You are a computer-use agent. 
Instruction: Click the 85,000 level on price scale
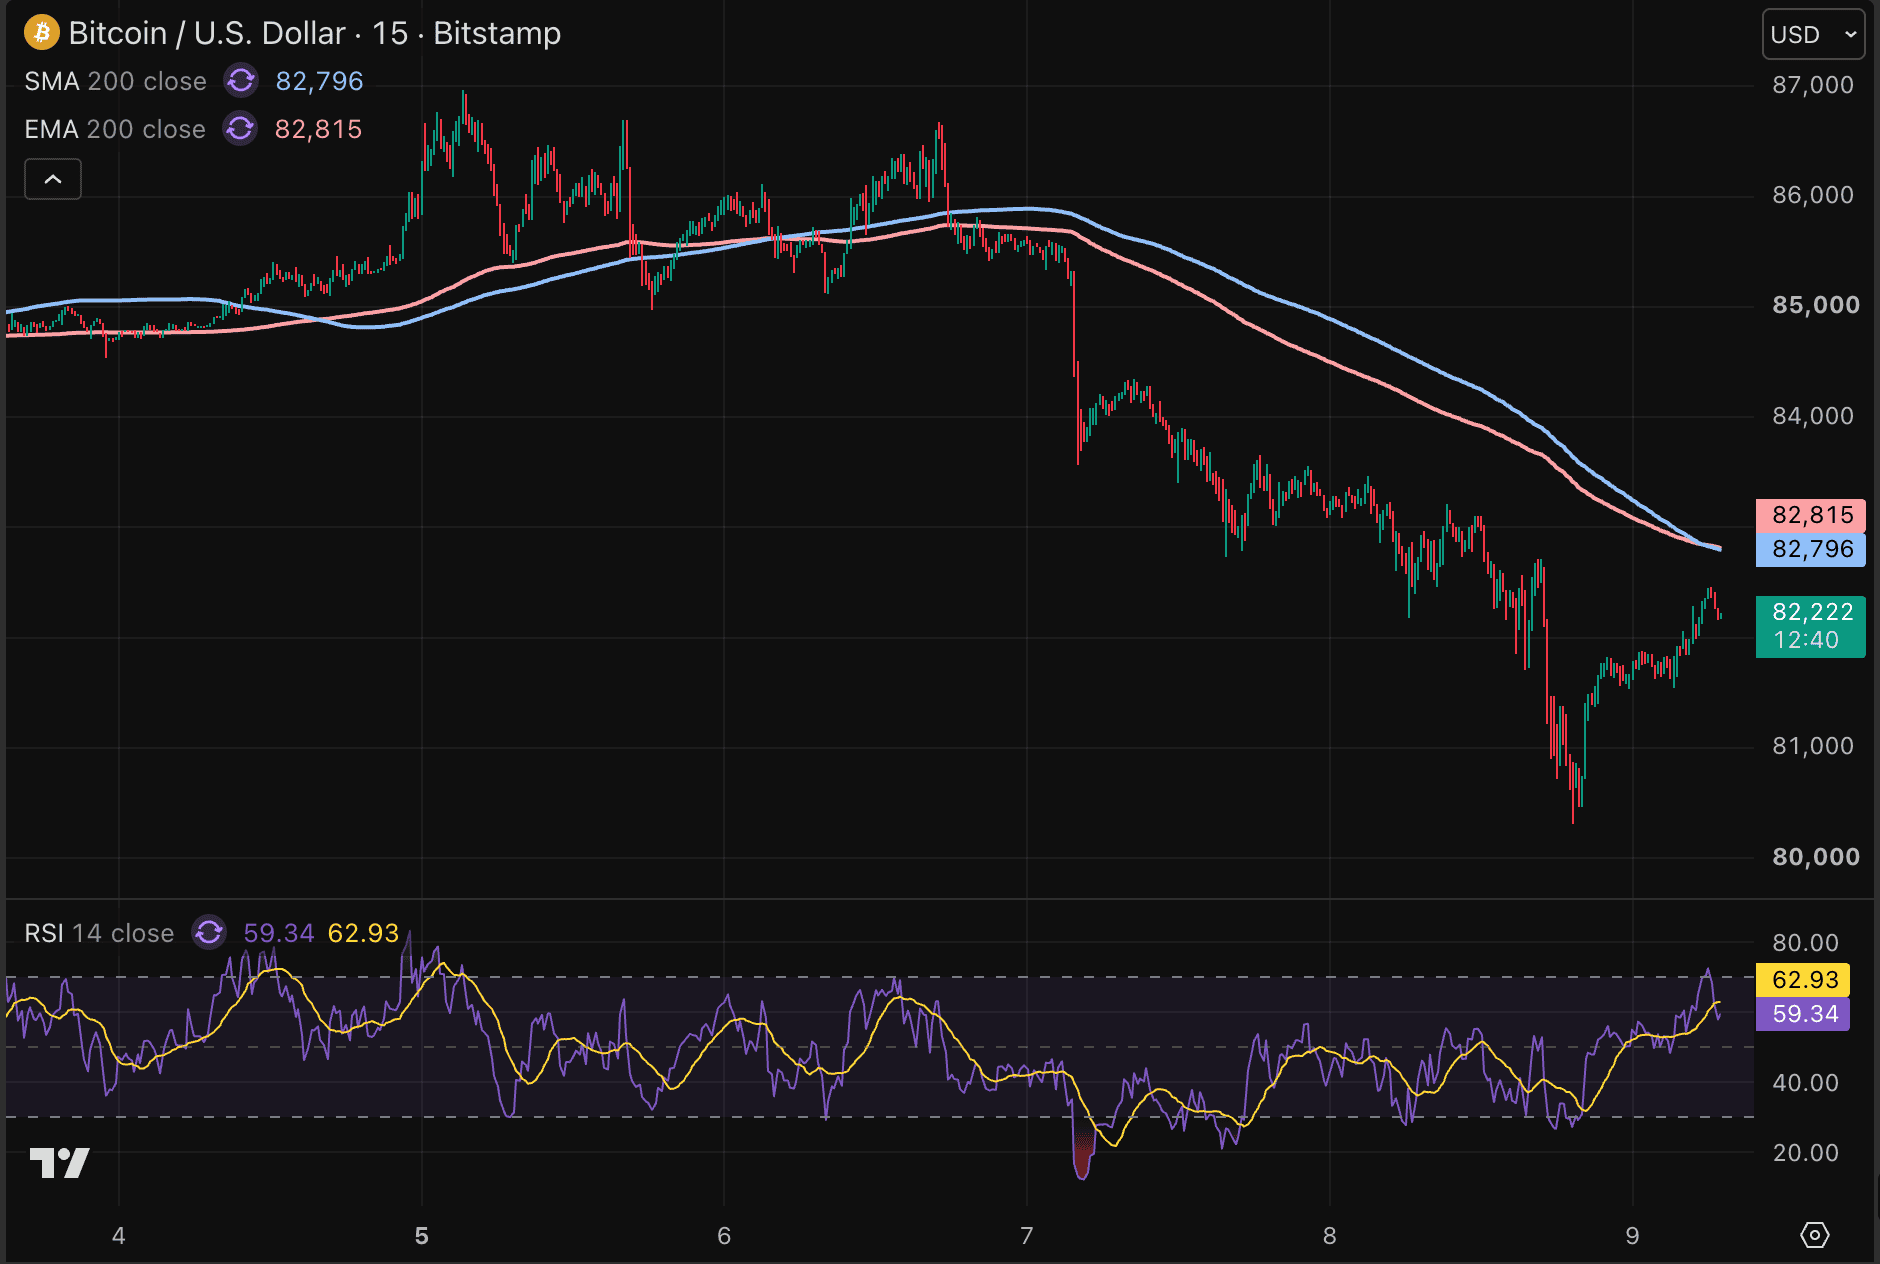[1816, 305]
